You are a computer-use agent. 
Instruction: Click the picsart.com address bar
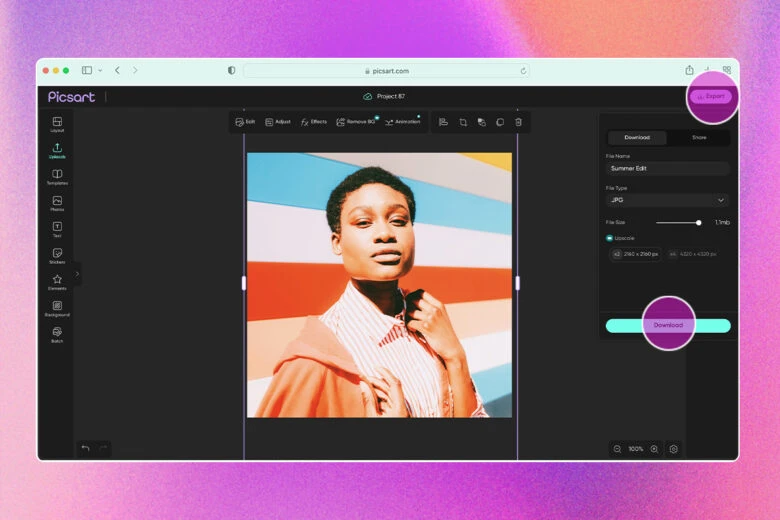[387, 71]
